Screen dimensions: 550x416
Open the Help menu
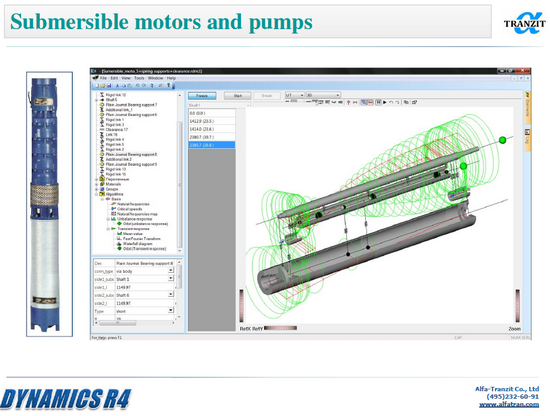171,78
